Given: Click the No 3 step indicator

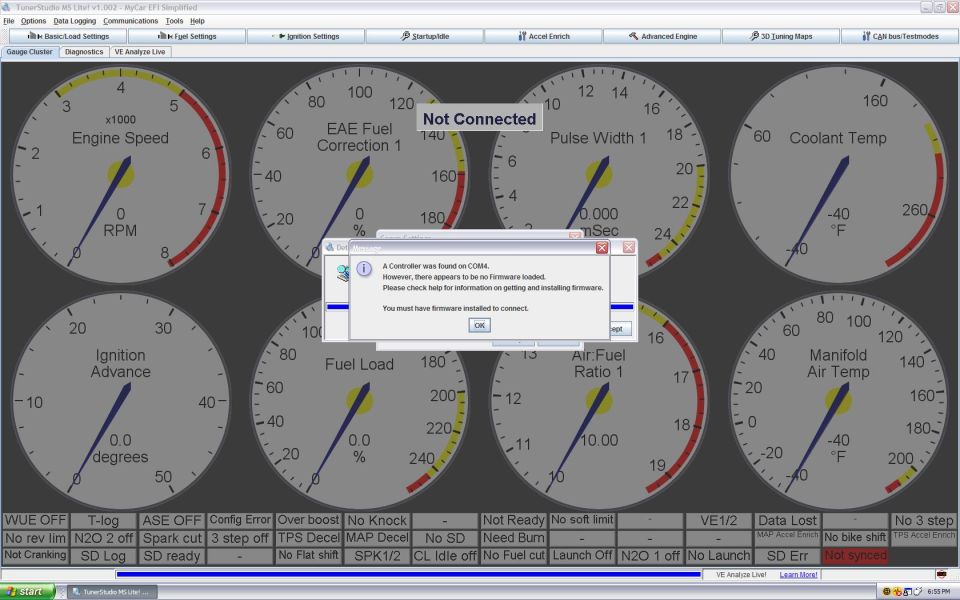Looking at the screenshot, I should click(x=923, y=520).
